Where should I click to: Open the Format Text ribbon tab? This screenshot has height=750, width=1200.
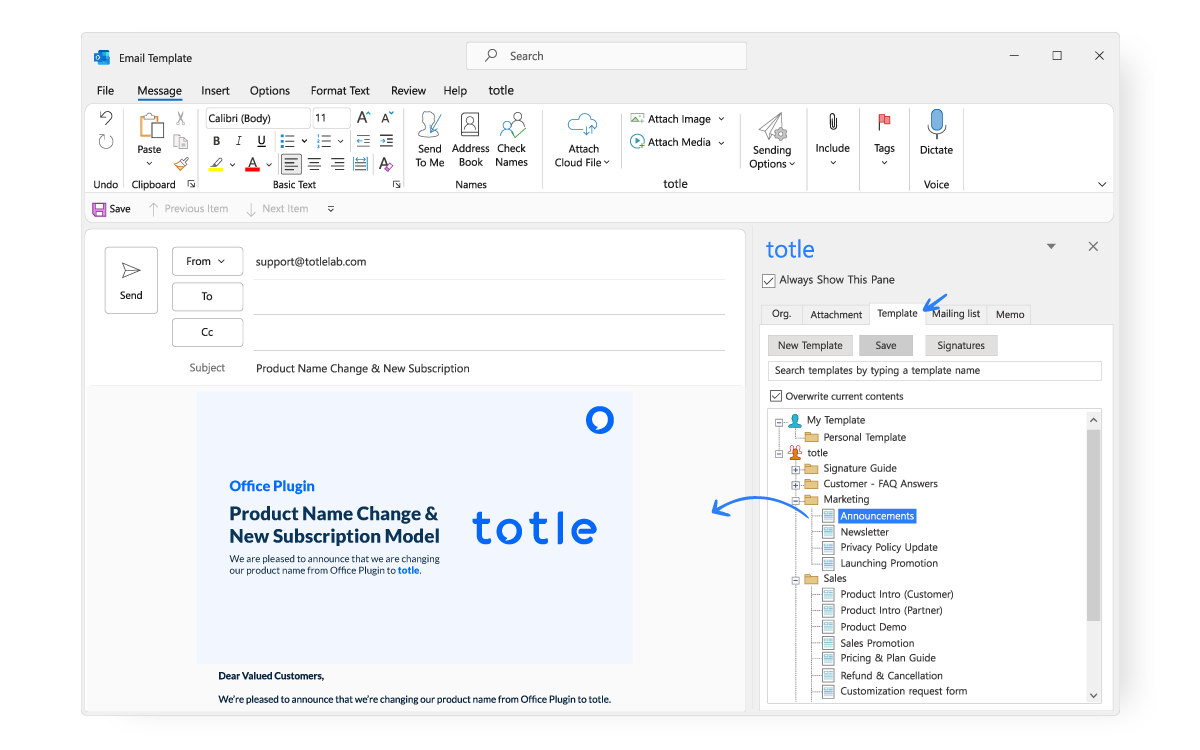(x=340, y=90)
